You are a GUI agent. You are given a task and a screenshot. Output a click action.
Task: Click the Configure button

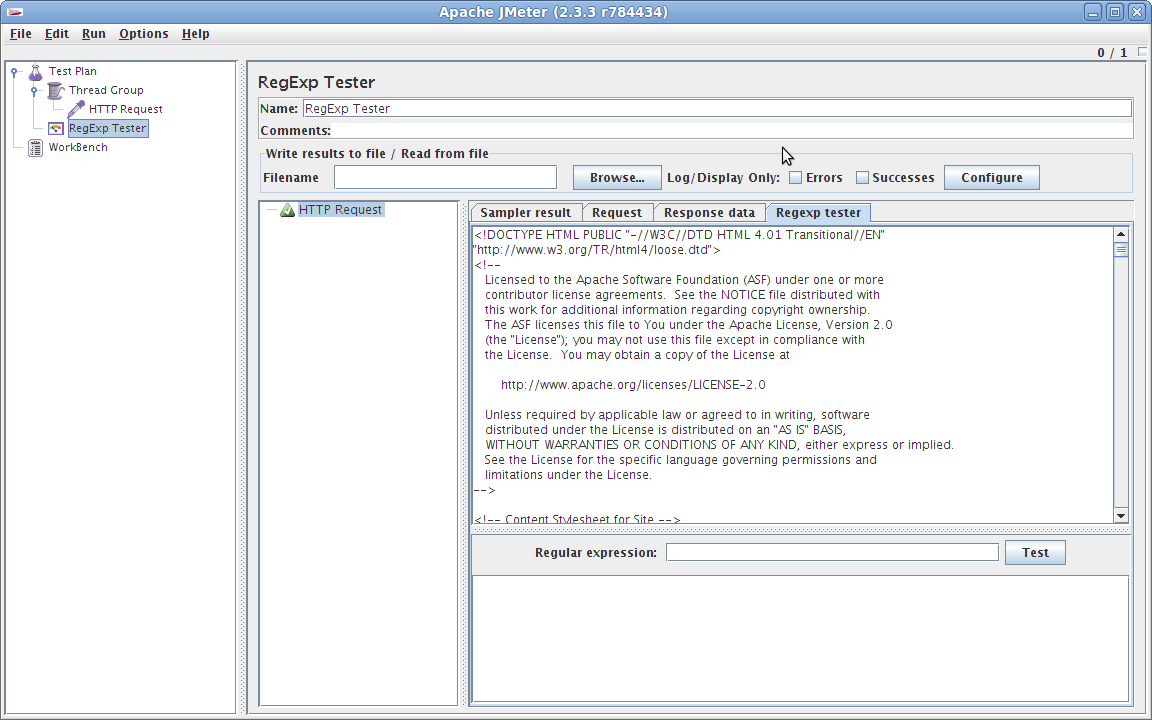click(992, 178)
